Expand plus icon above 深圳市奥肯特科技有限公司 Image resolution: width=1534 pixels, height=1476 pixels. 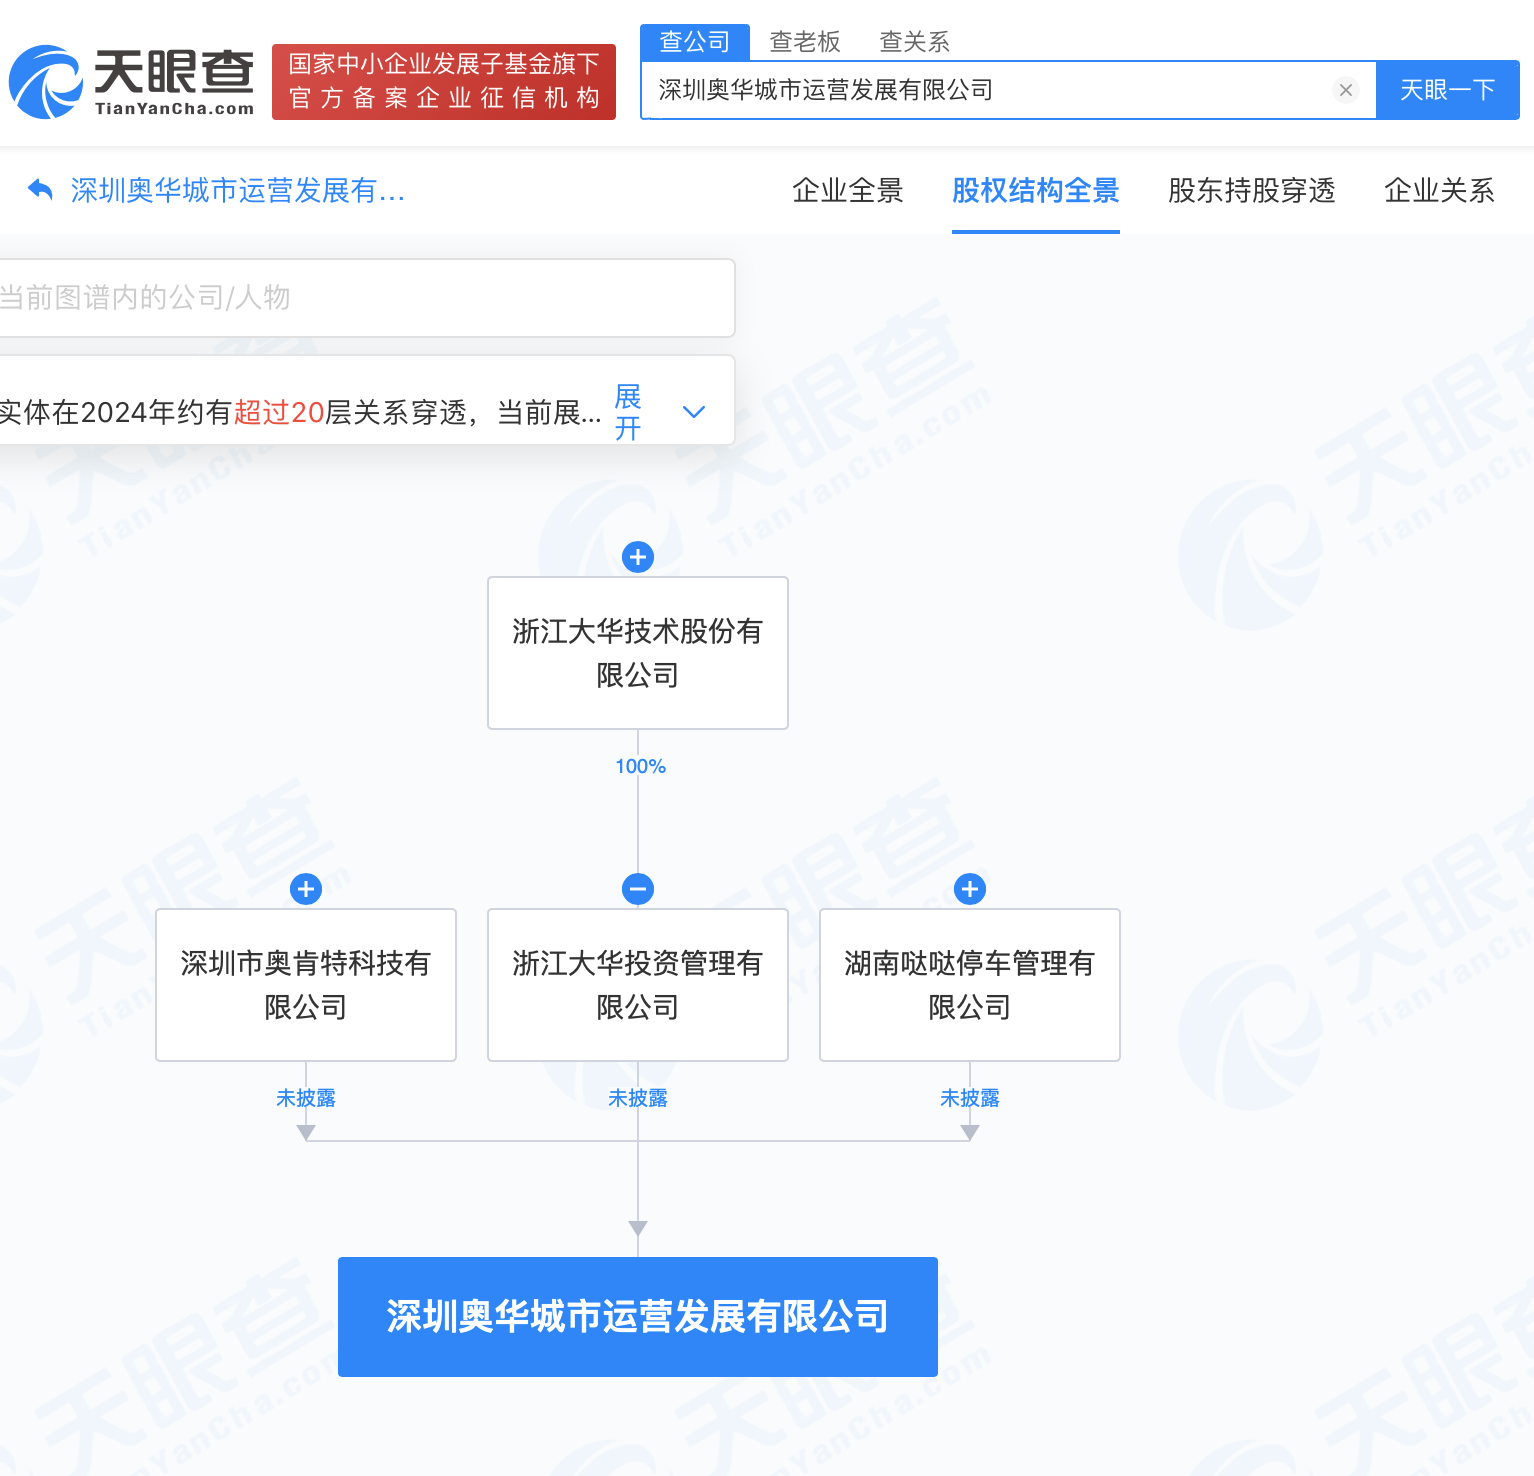[x=306, y=889]
